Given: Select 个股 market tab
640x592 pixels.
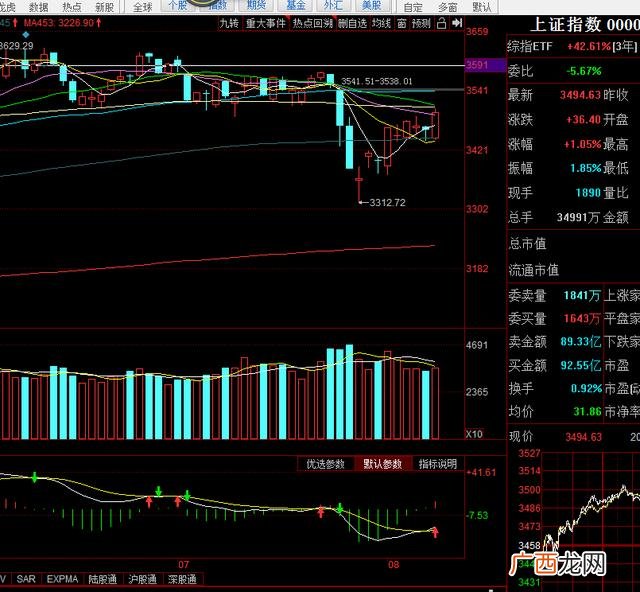Looking at the screenshot, I should [x=178, y=5].
